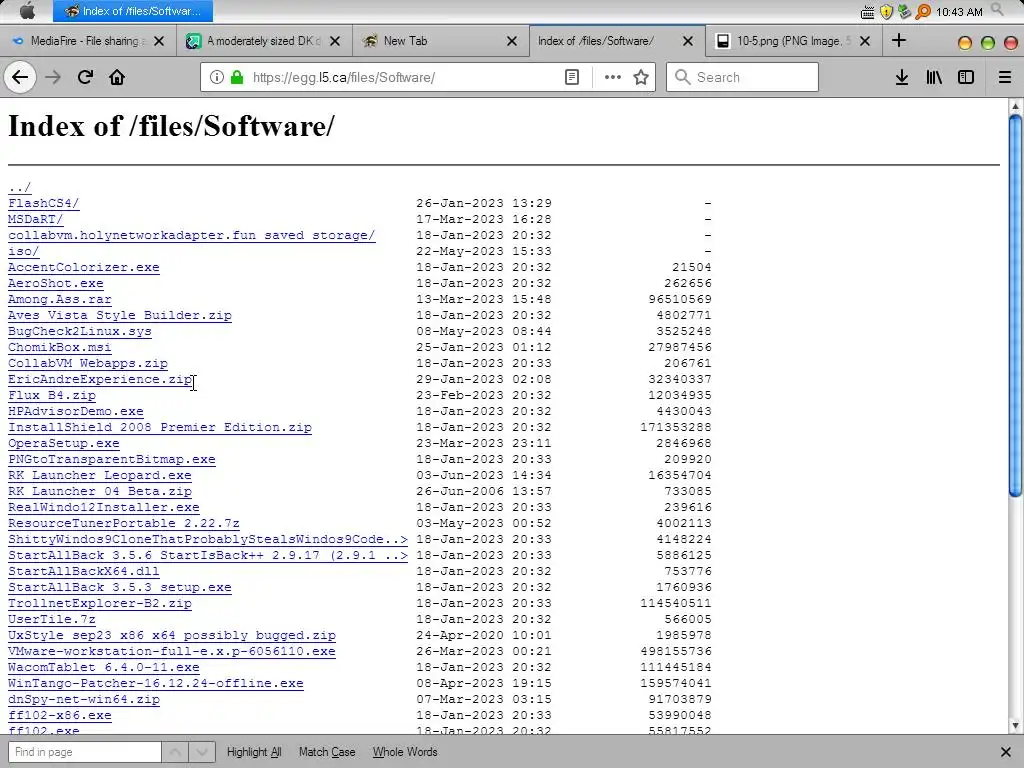Click the Search box in toolbar

pos(743,77)
